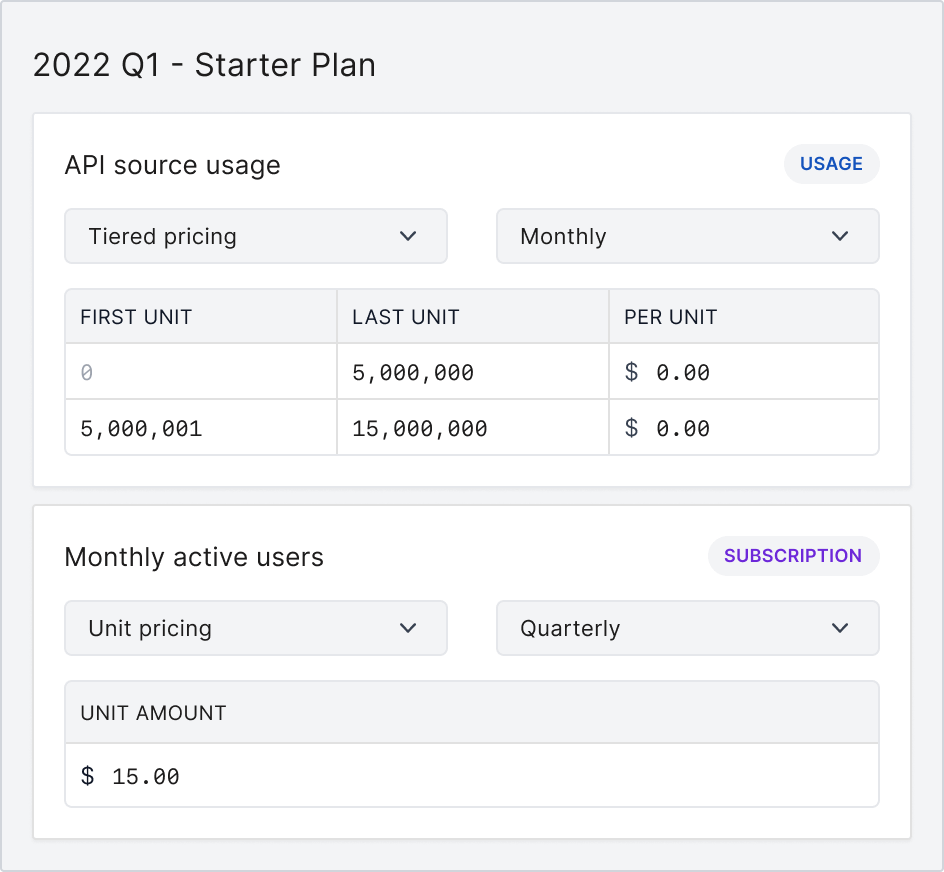Click the chevron on Quarterly selector
Viewport: 944px width, 872px height.
click(840, 628)
